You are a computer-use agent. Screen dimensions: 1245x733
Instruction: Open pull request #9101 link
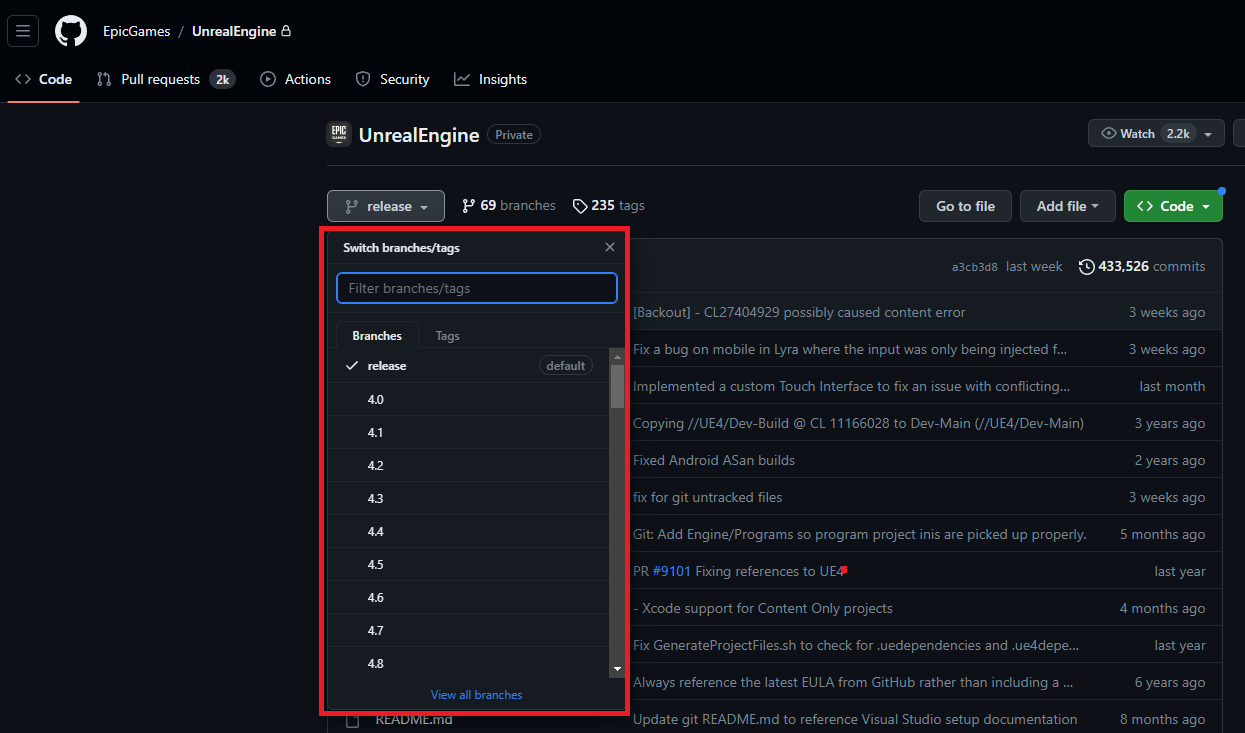tap(672, 571)
